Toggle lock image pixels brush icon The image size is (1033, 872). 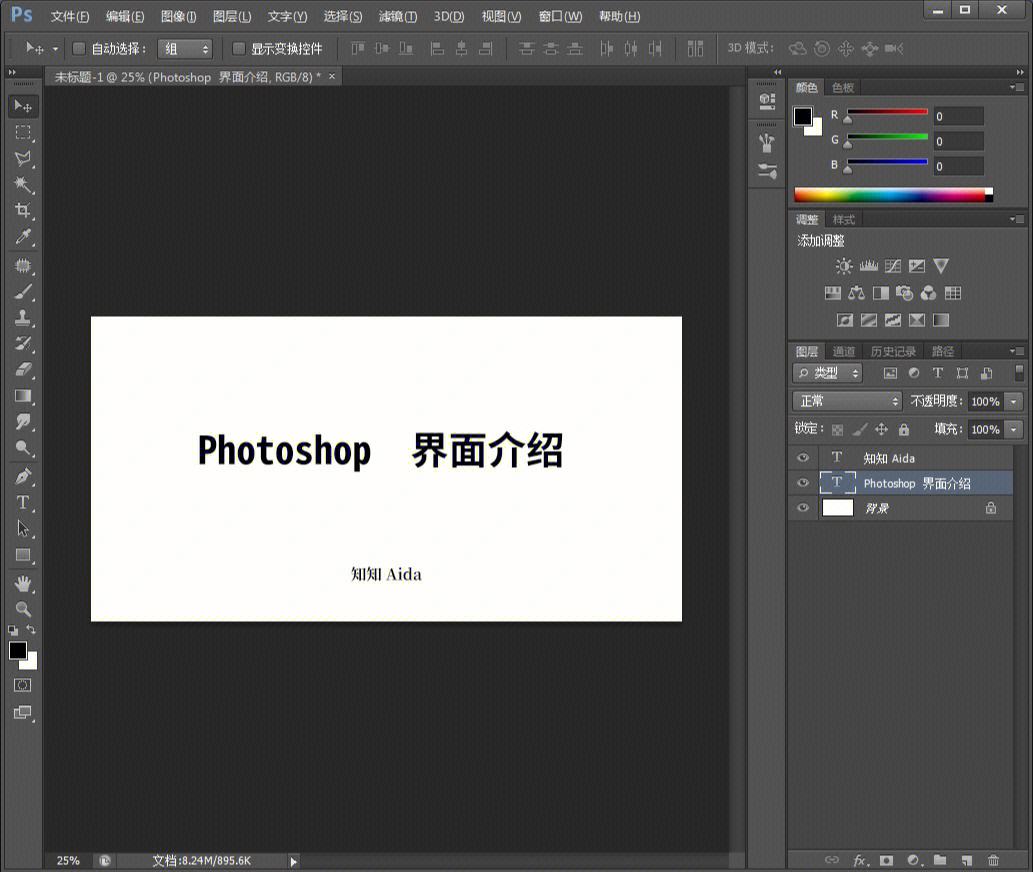[860, 429]
